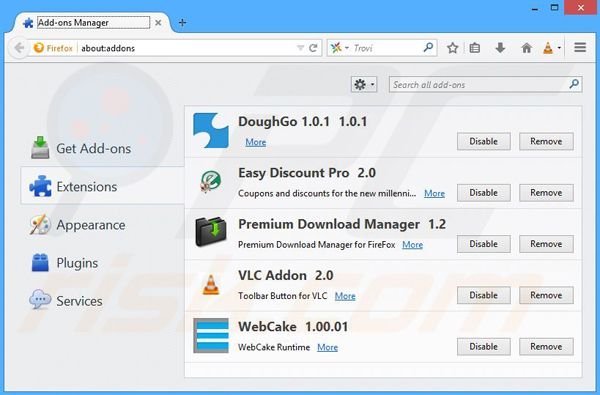Remove the DoughGo extension
600x395 pixels.
[546, 141]
